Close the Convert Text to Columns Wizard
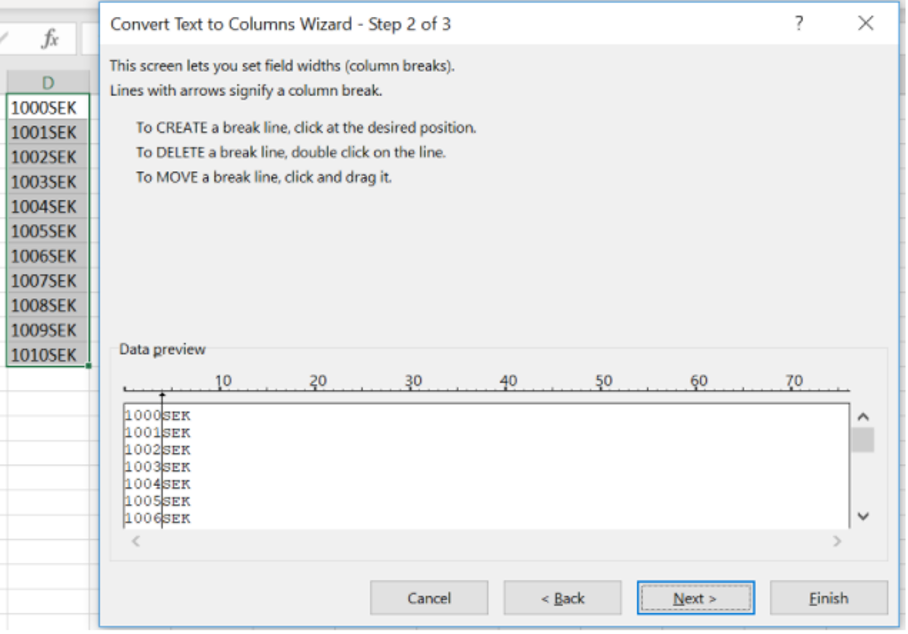 click(866, 24)
